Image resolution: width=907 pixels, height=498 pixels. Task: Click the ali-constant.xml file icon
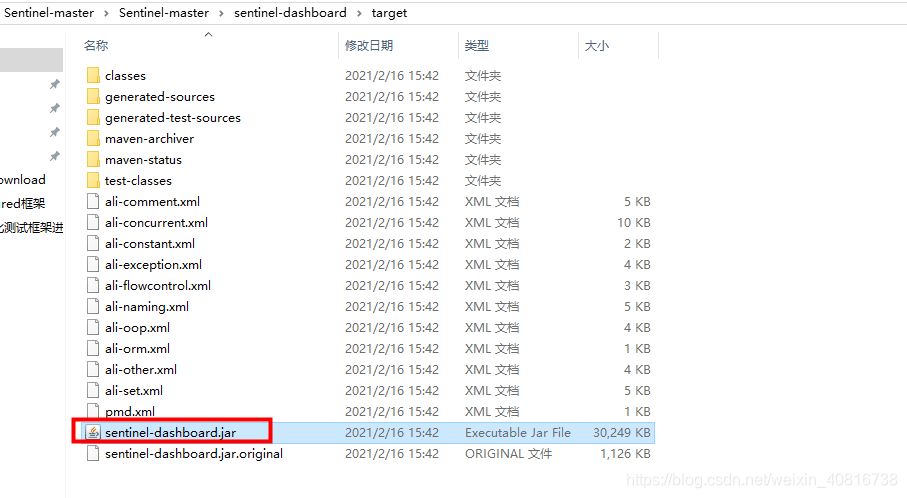pyautogui.click(x=93, y=244)
